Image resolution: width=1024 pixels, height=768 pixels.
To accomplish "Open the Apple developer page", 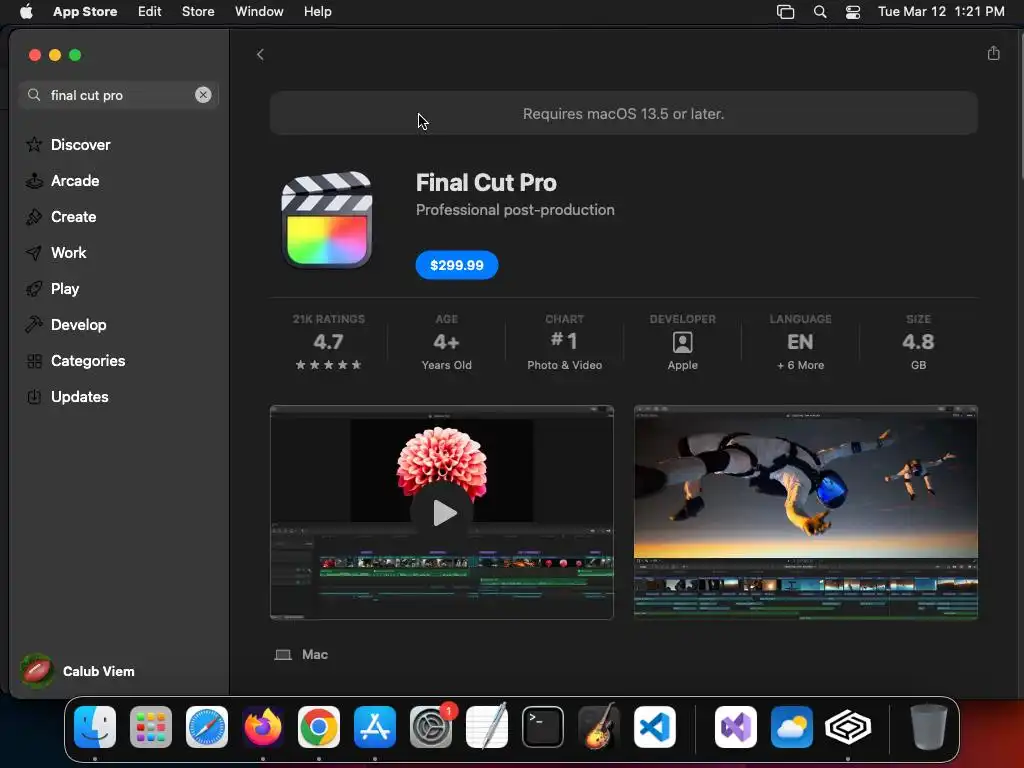I will (682, 343).
